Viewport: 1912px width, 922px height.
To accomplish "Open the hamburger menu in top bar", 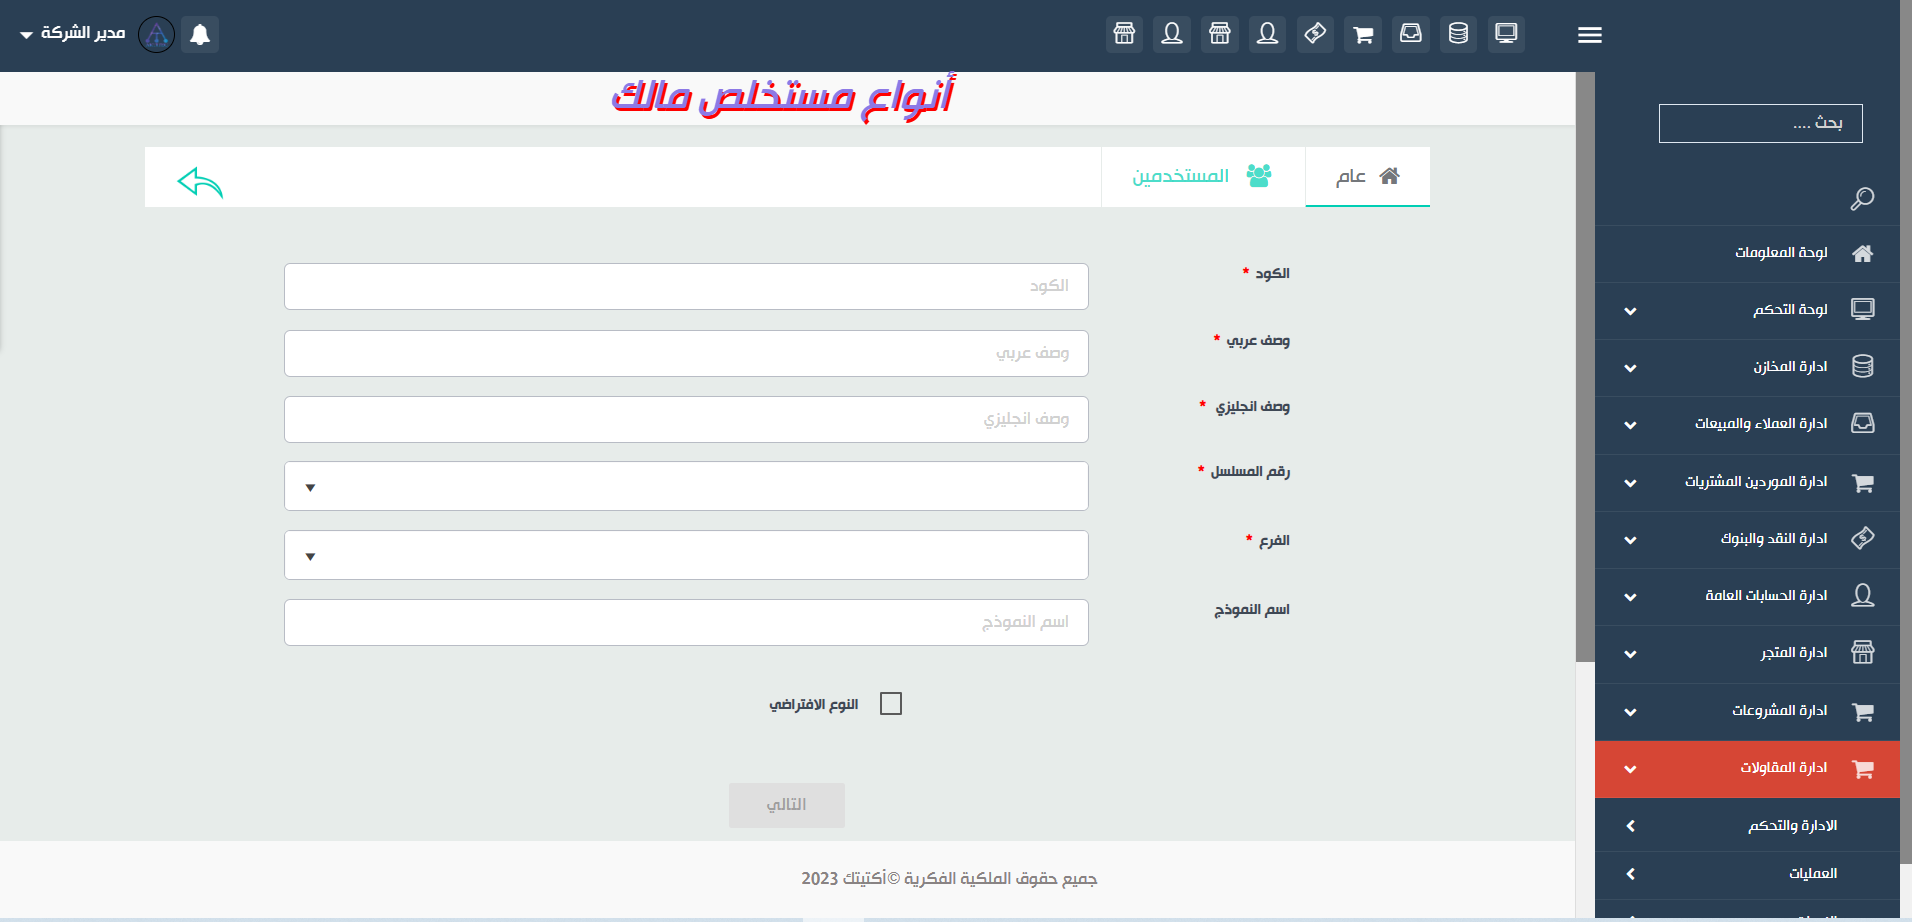I will pos(1589,35).
